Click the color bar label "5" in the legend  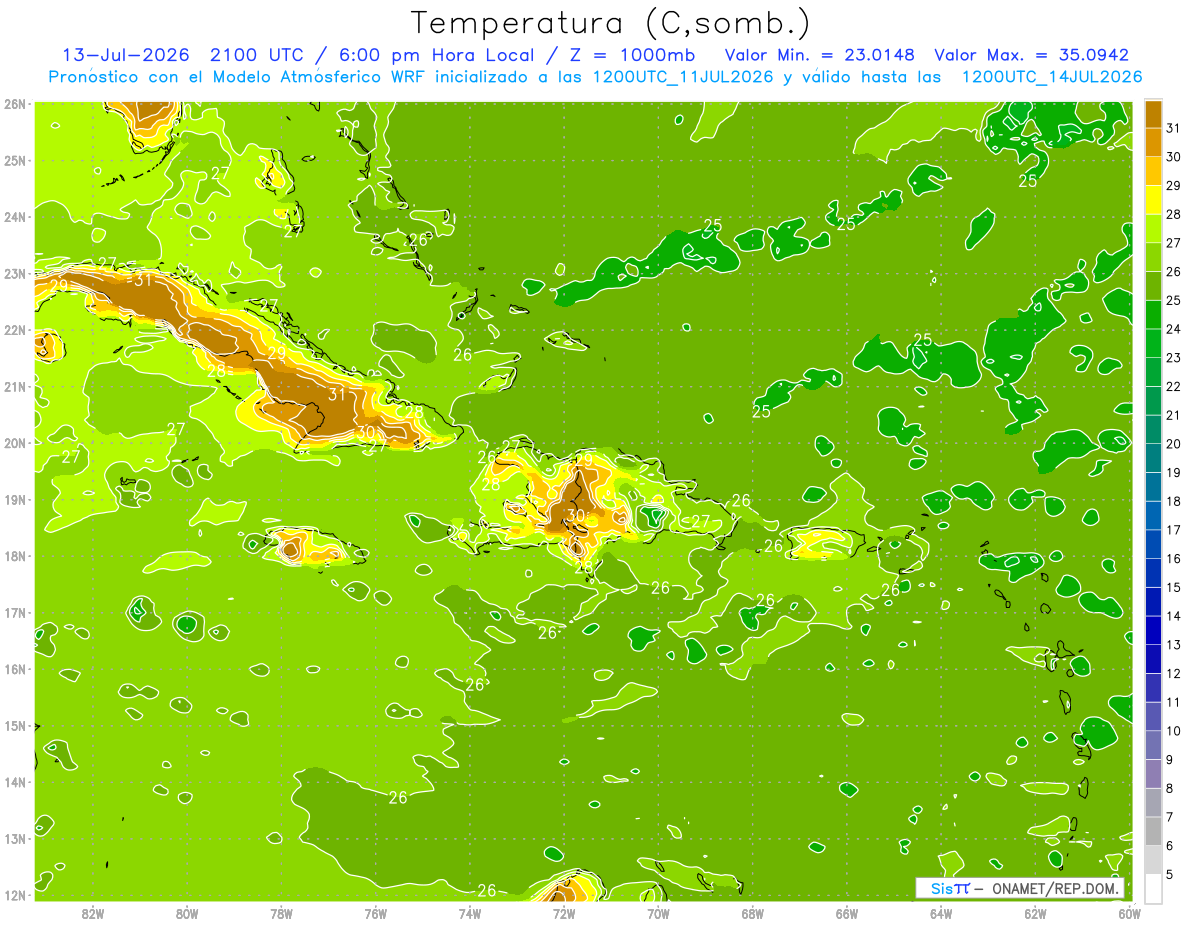(1170, 875)
